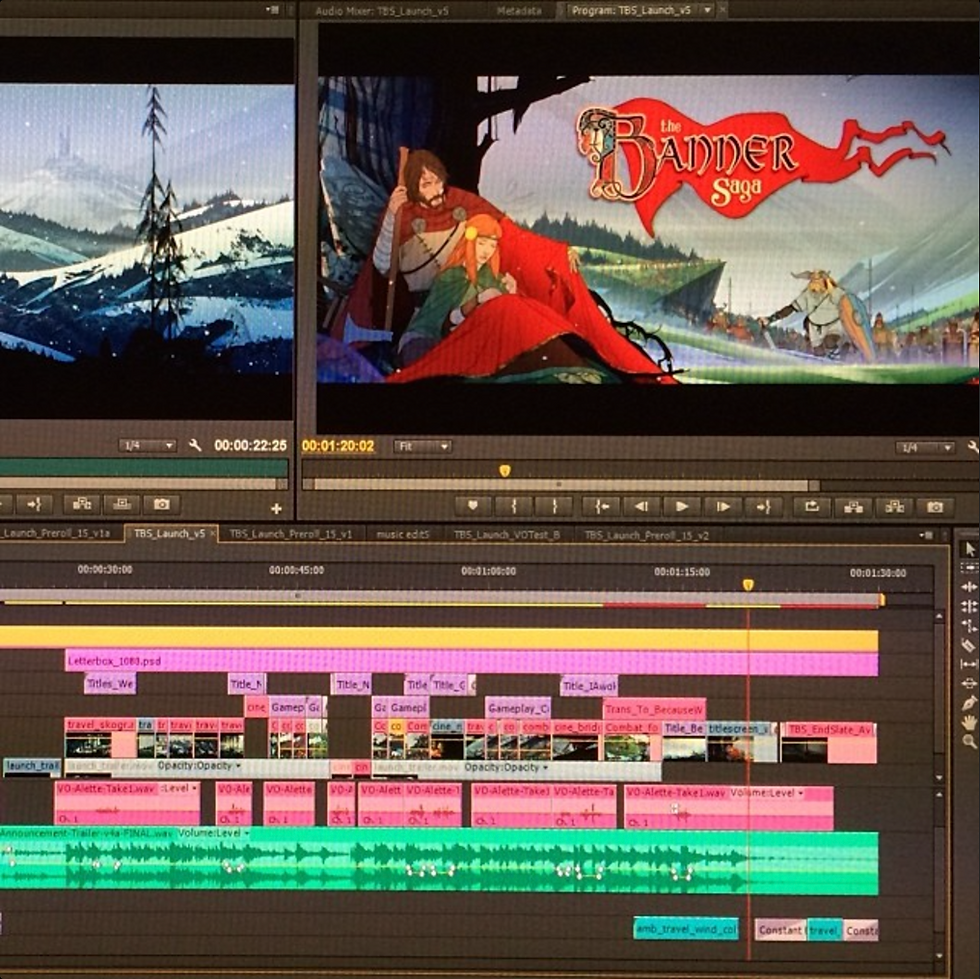Screen dimensions: 980x979
Task: Switch to the TBS_Launch_Preroll_15_v1 tab
Action: (291, 535)
